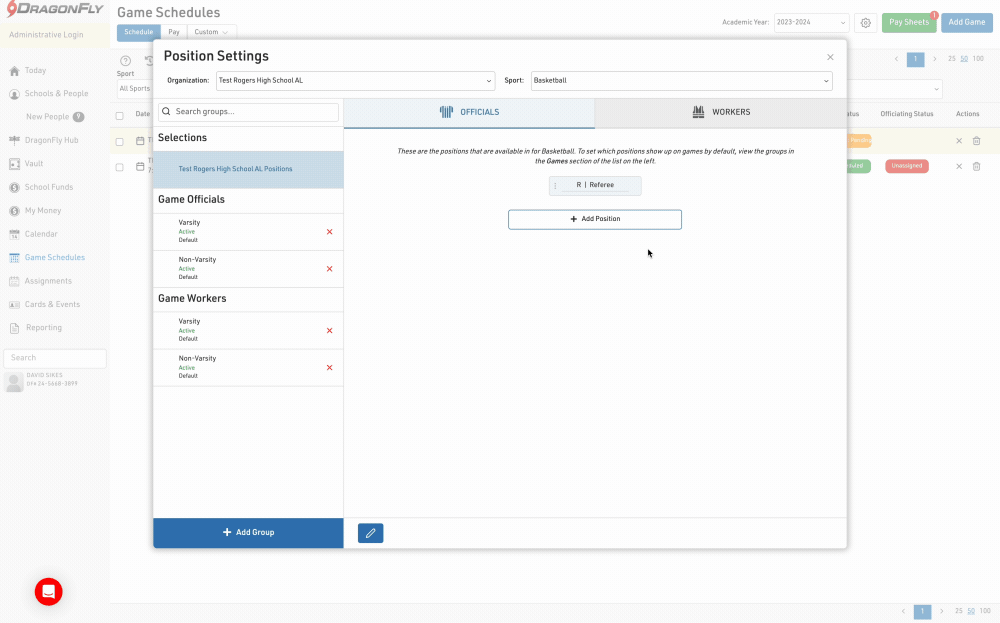Viewport: 1000px width, 623px height.
Task: Close the Position Settings dialog
Action: tap(830, 58)
